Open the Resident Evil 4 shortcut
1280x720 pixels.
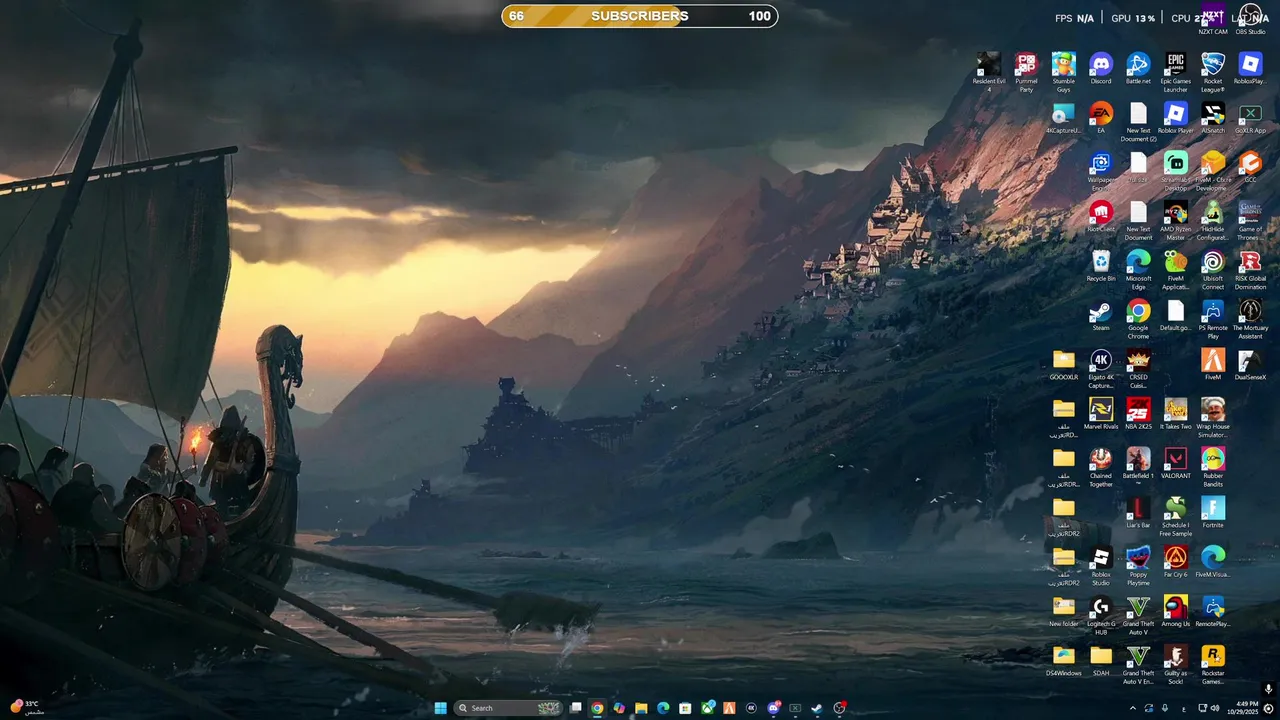(988, 73)
